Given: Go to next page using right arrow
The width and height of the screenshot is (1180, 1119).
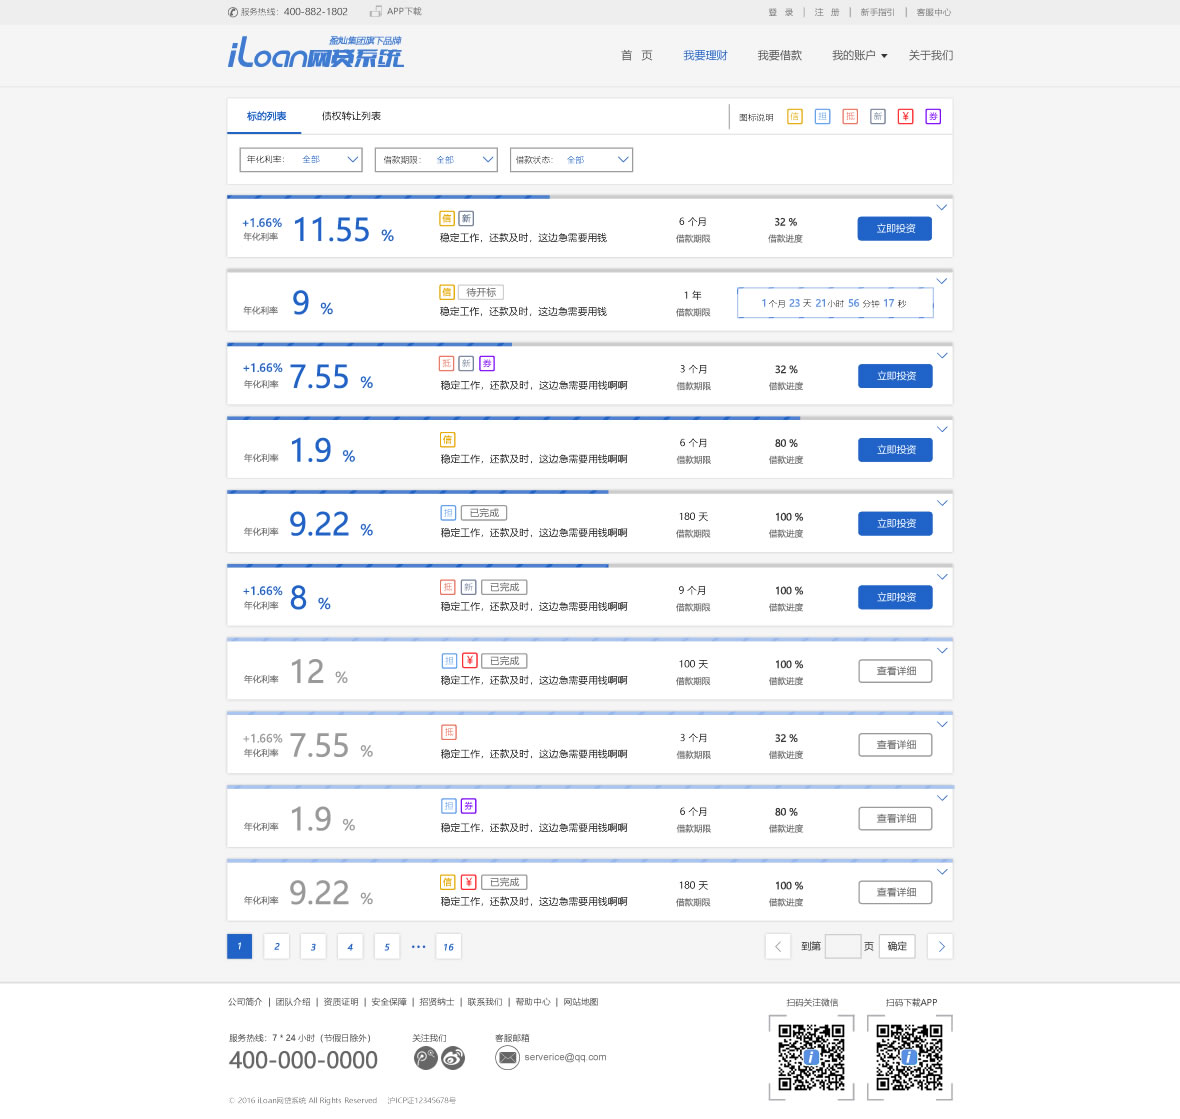Looking at the screenshot, I should pyautogui.click(x=940, y=946).
